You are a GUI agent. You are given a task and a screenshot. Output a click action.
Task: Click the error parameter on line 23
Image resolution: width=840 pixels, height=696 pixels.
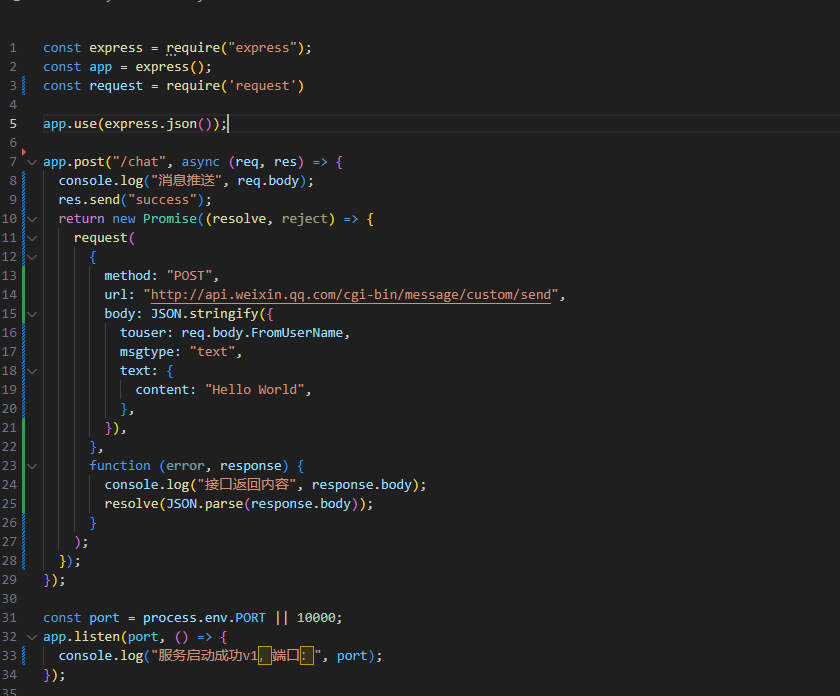click(x=185, y=466)
